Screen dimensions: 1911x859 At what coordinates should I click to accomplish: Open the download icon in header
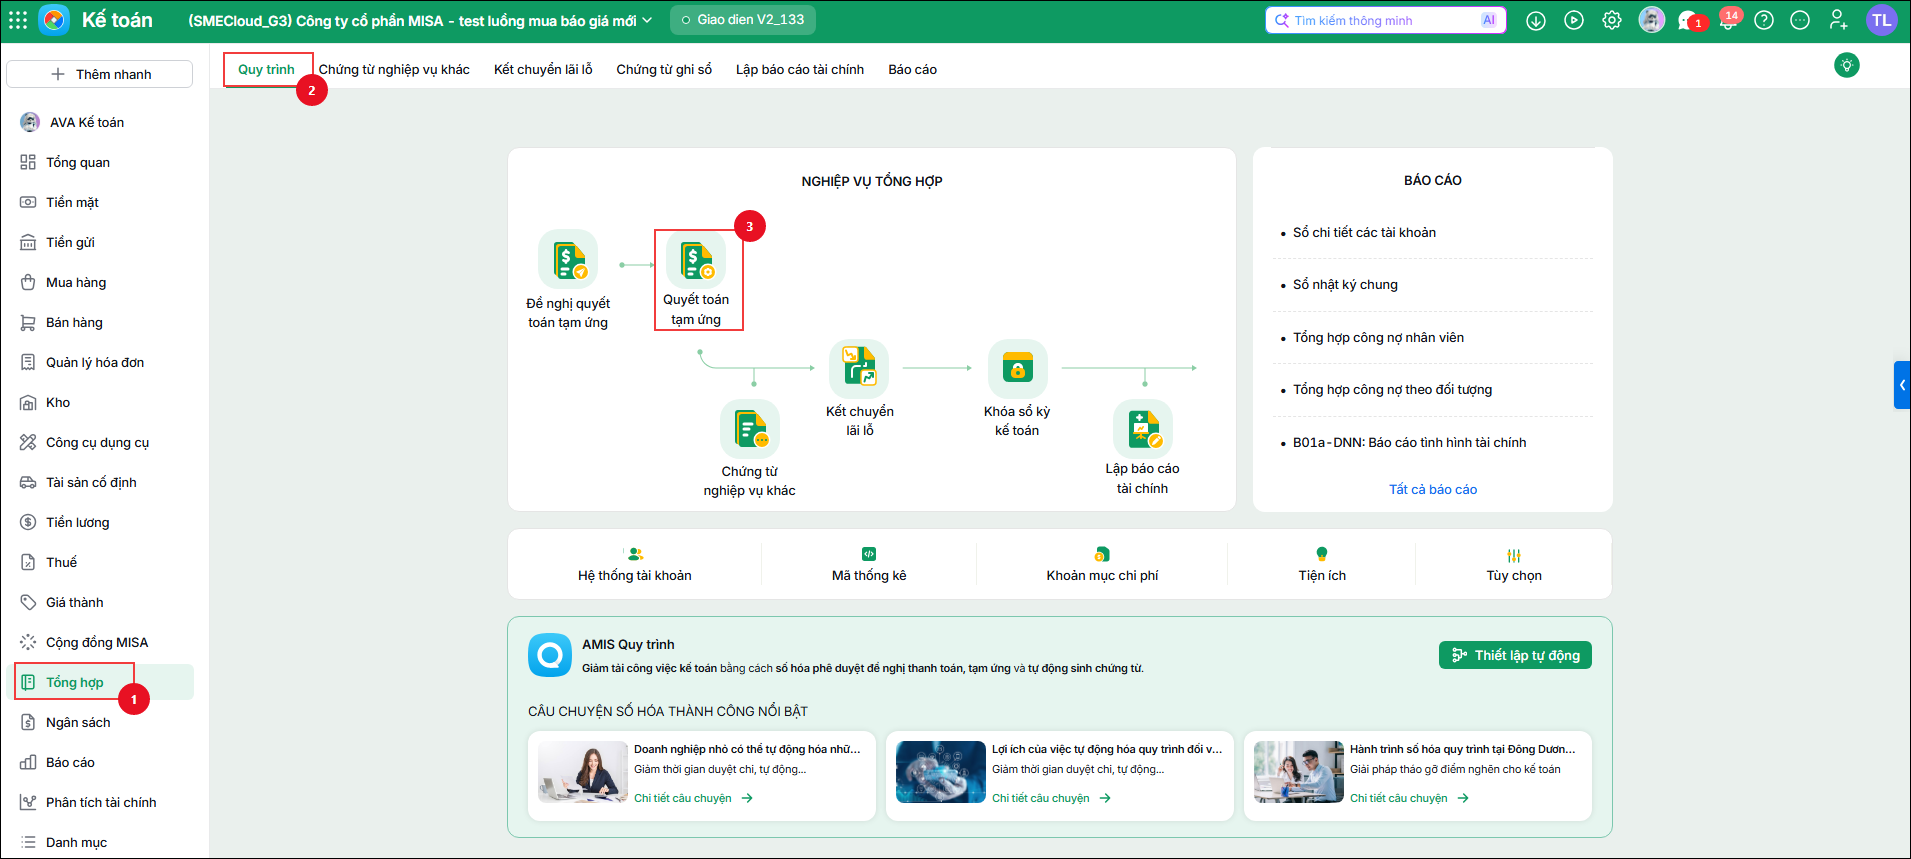[1536, 20]
